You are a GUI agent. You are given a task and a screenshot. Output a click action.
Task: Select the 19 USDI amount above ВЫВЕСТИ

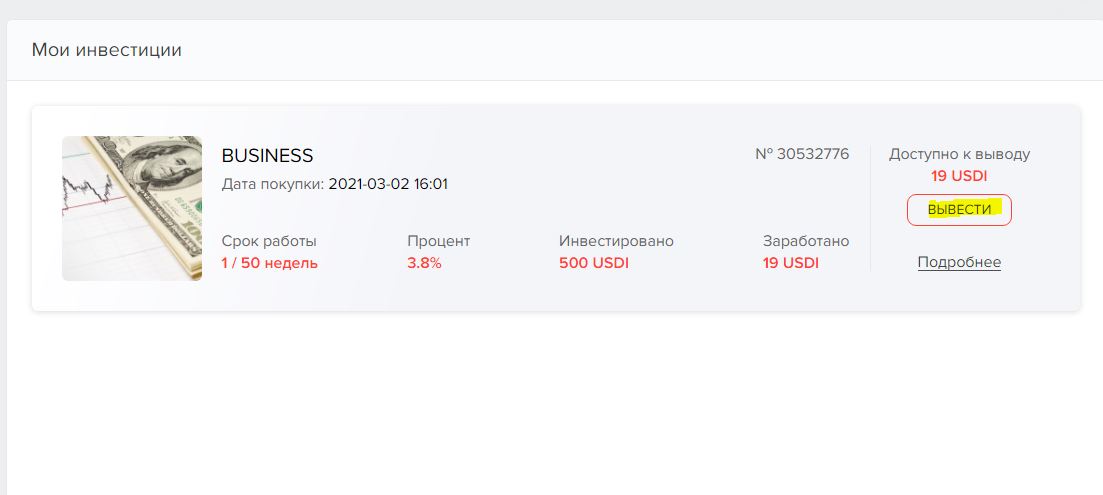[x=959, y=176]
